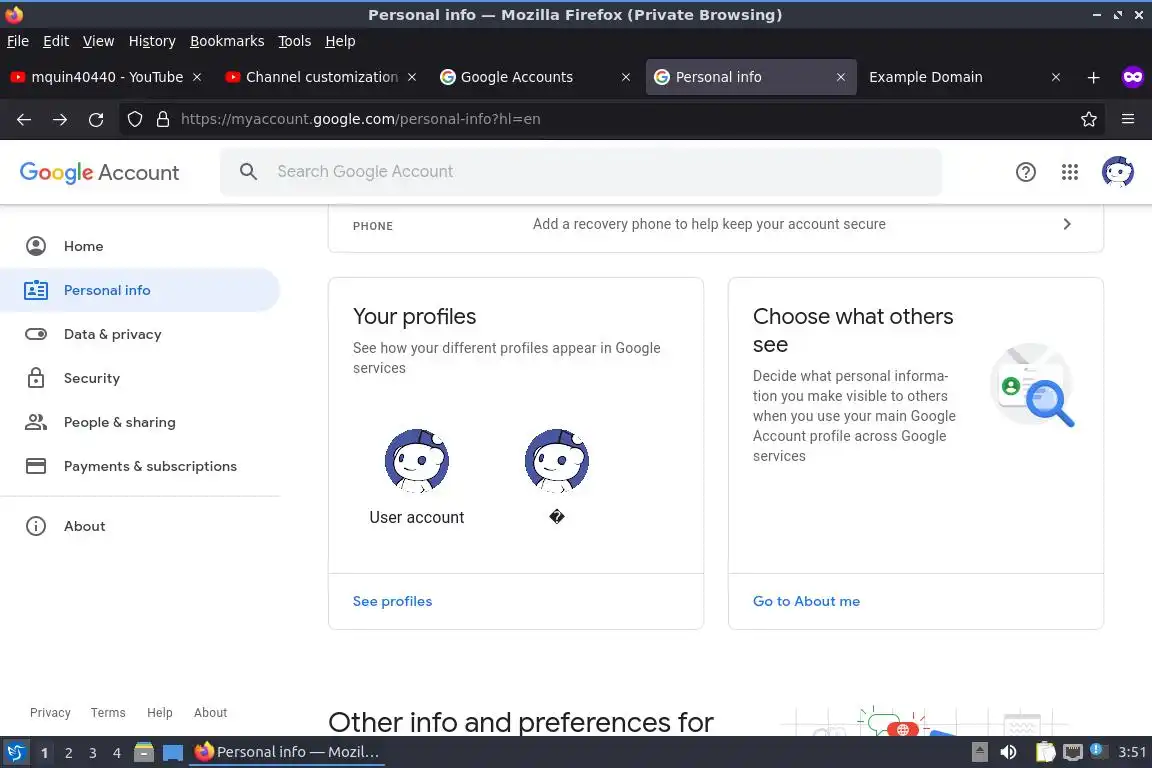Switch to workspace 3 on the taskbar
This screenshot has width=1152, height=768.
93,753
